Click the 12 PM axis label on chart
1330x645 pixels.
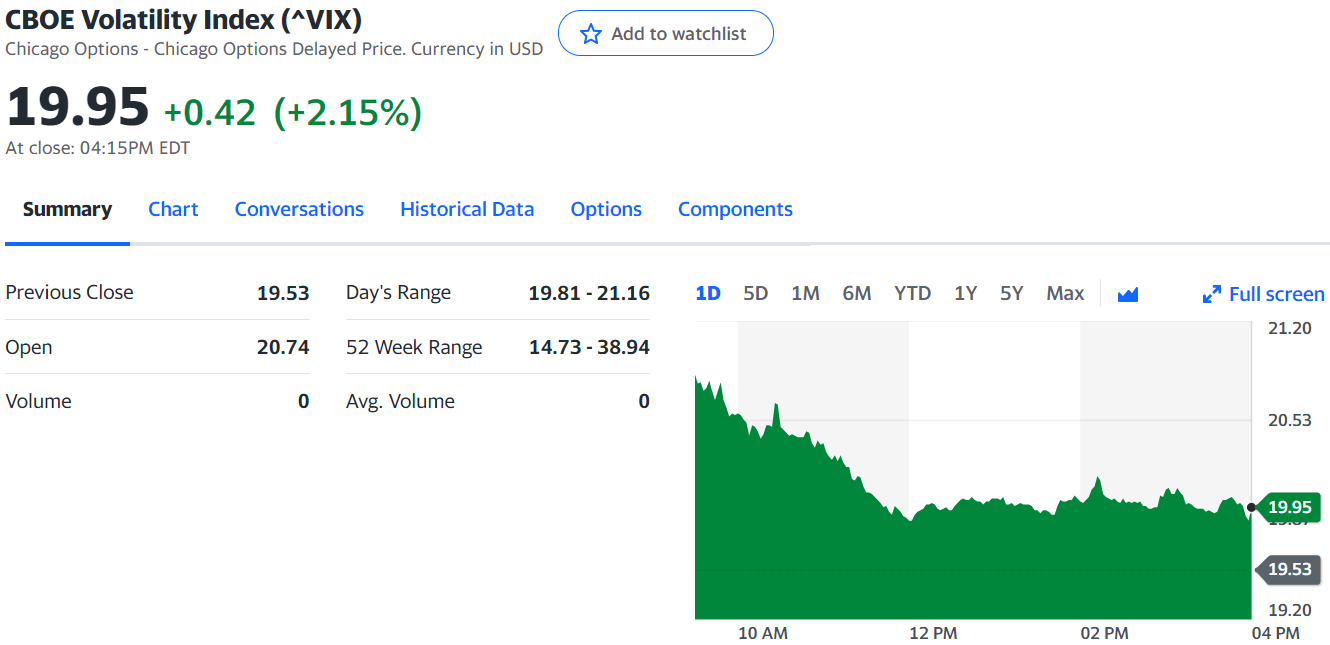(933, 633)
